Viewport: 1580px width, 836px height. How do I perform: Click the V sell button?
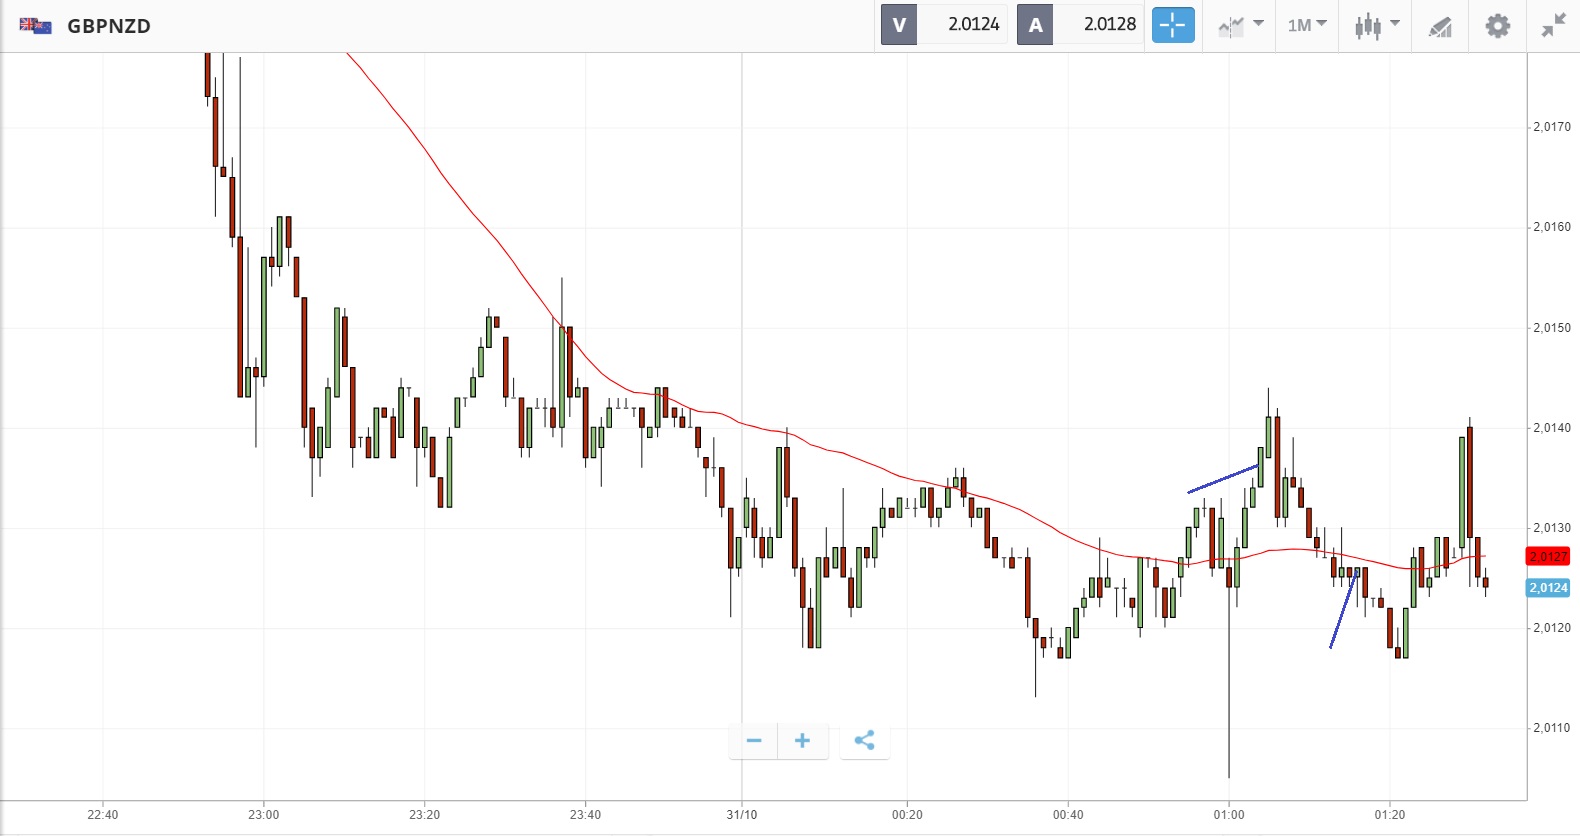coord(899,25)
